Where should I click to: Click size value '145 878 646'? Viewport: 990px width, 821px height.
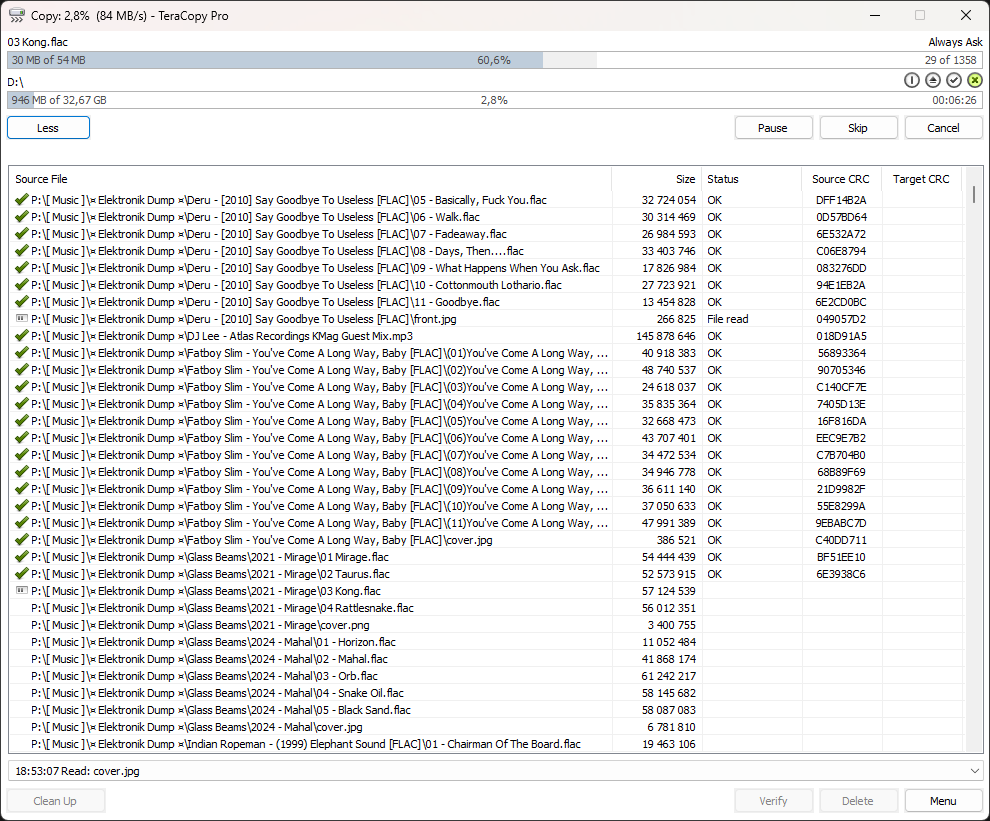[x=665, y=336]
